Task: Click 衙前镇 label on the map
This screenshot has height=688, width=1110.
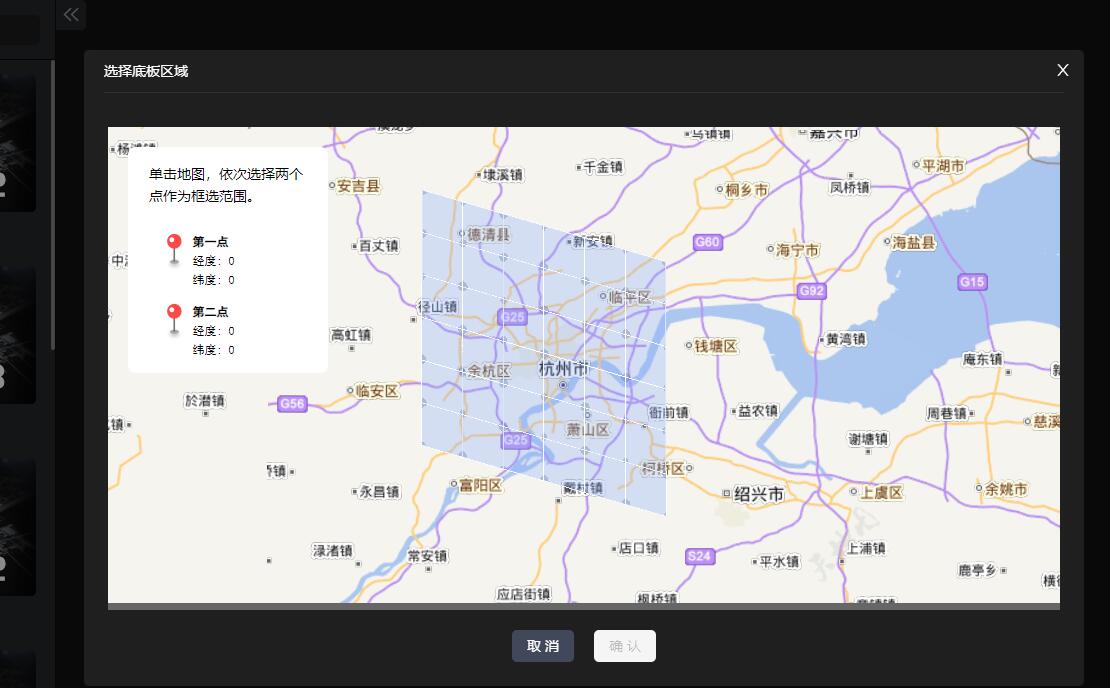Action: click(669, 412)
